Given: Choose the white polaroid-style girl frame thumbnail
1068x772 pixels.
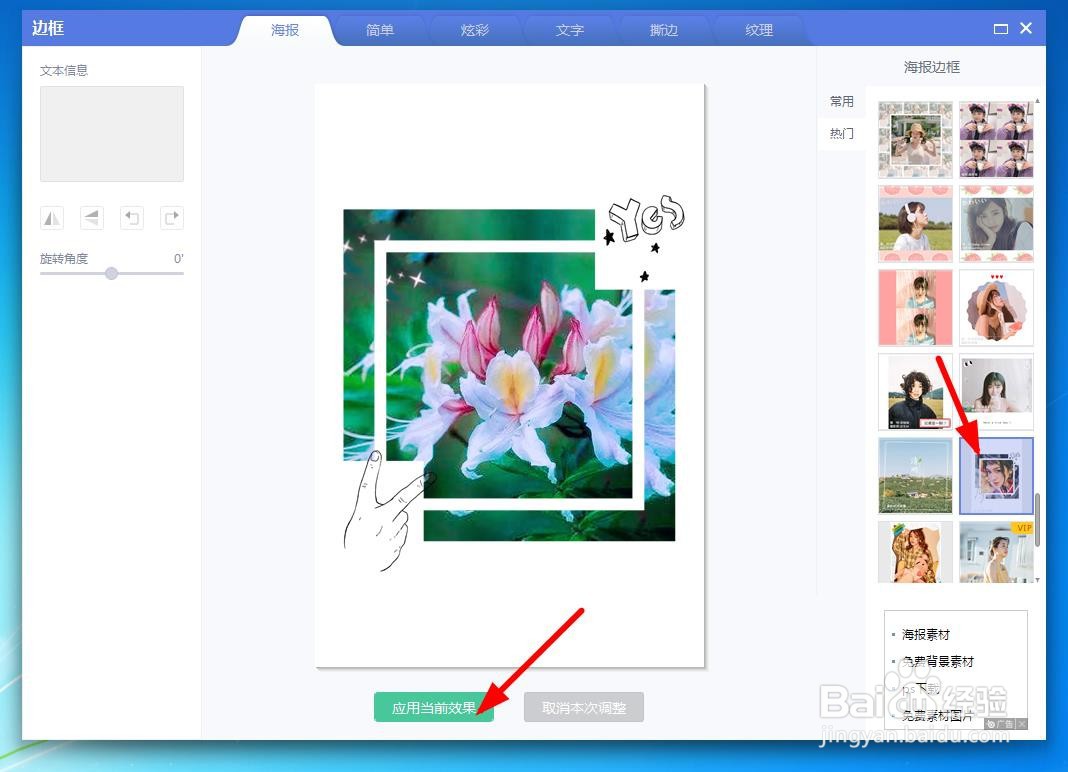Looking at the screenshot, I should click(x=996, y=392).
